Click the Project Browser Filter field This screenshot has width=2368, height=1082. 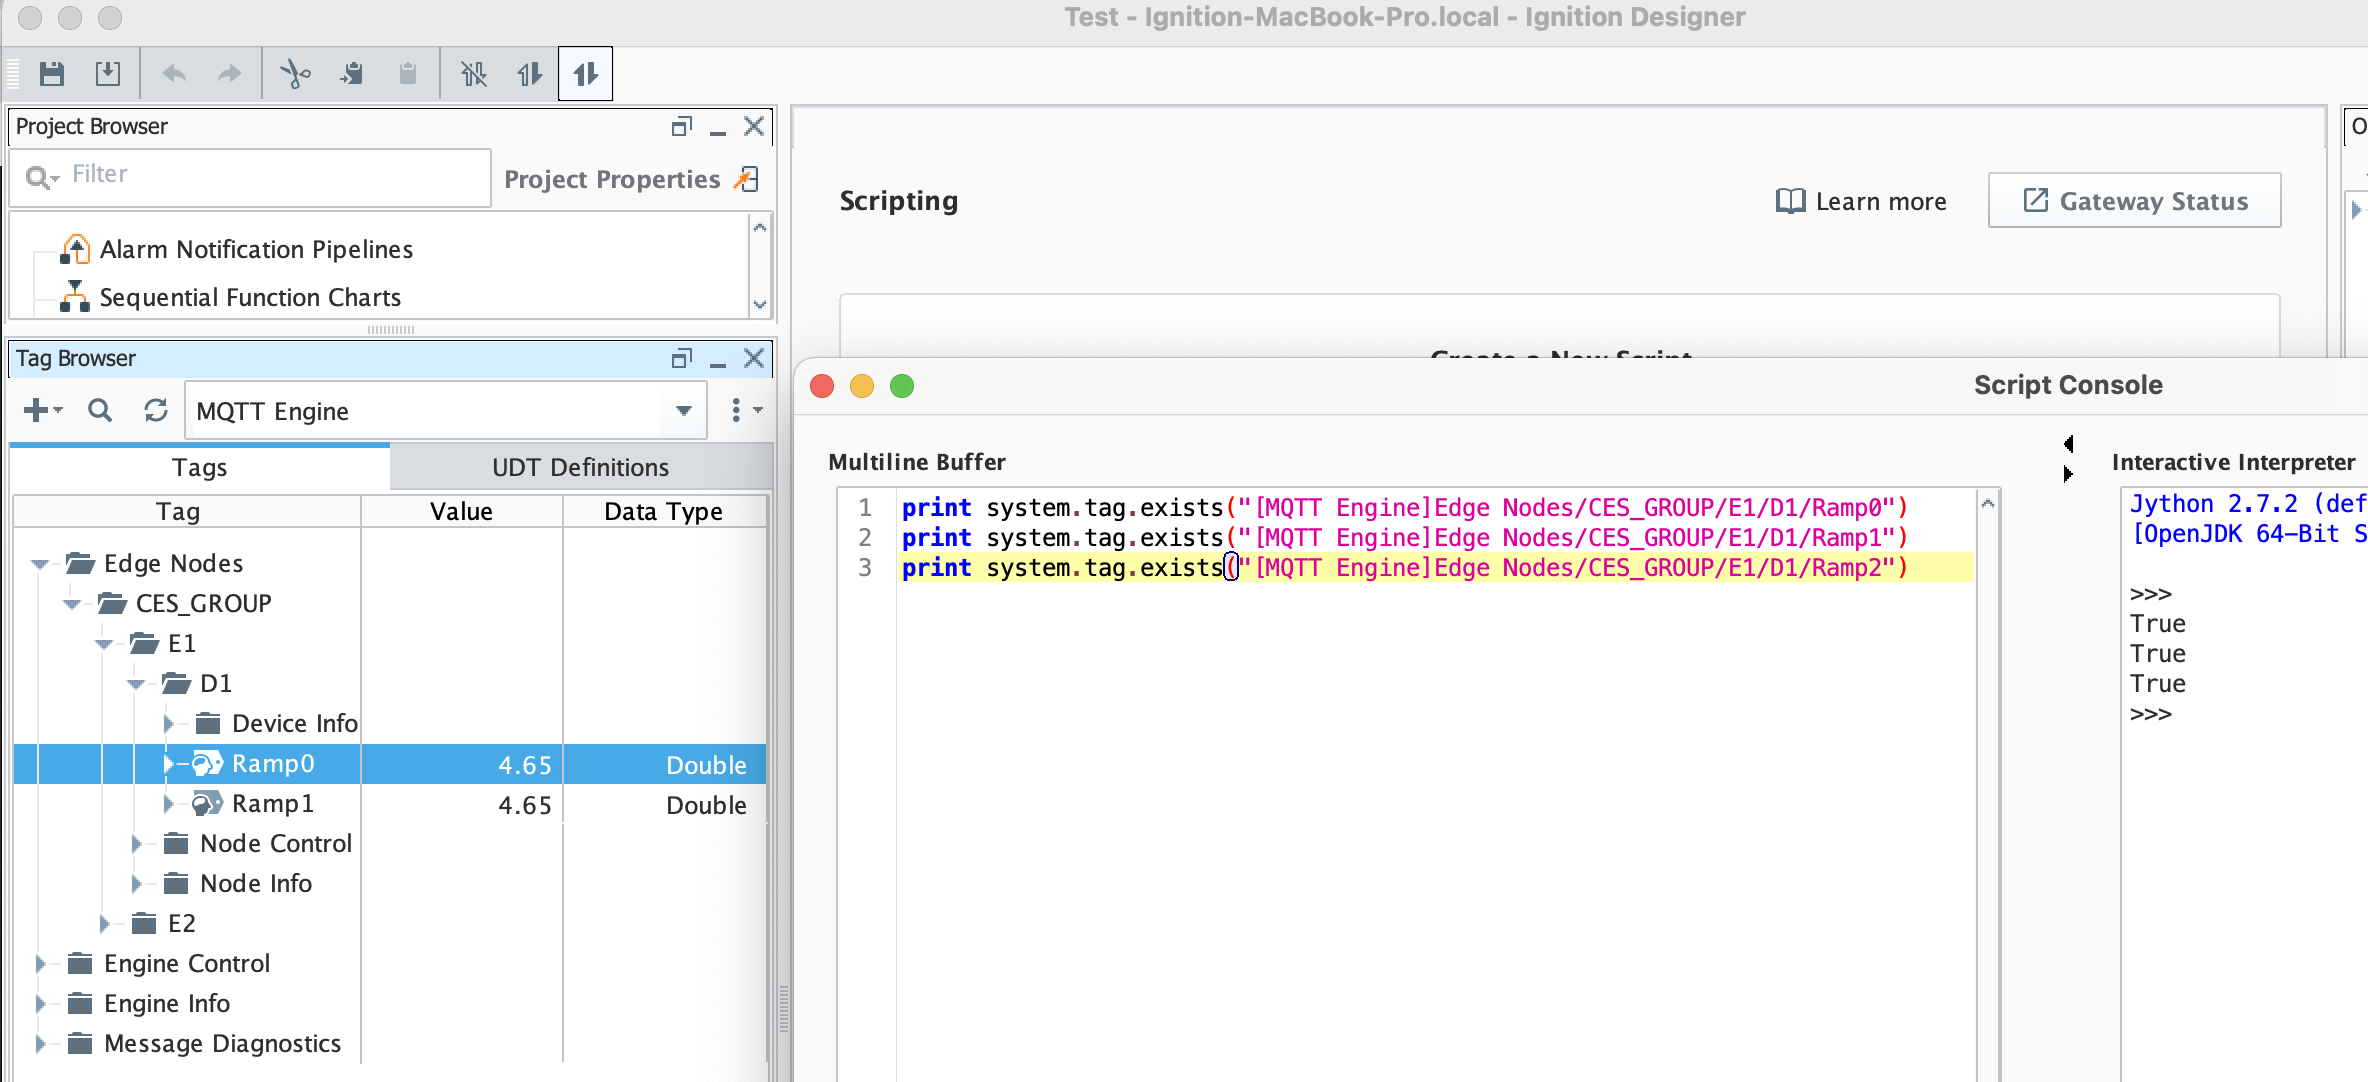pyautogui.click(x=250, y=177)
